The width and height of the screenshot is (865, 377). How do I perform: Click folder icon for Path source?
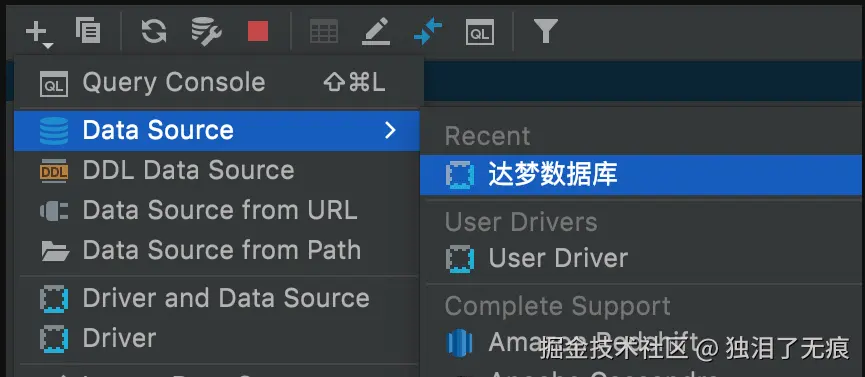(x=55, y=251)
